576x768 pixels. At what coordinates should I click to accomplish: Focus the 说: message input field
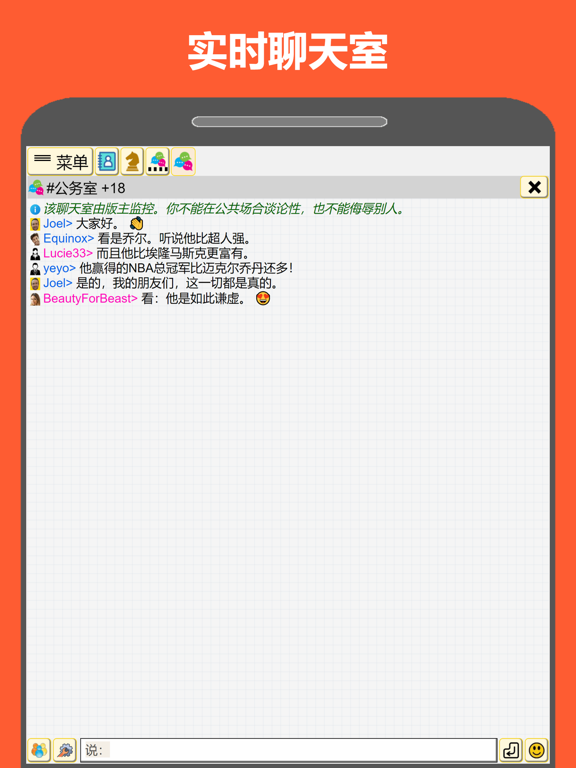288,750
